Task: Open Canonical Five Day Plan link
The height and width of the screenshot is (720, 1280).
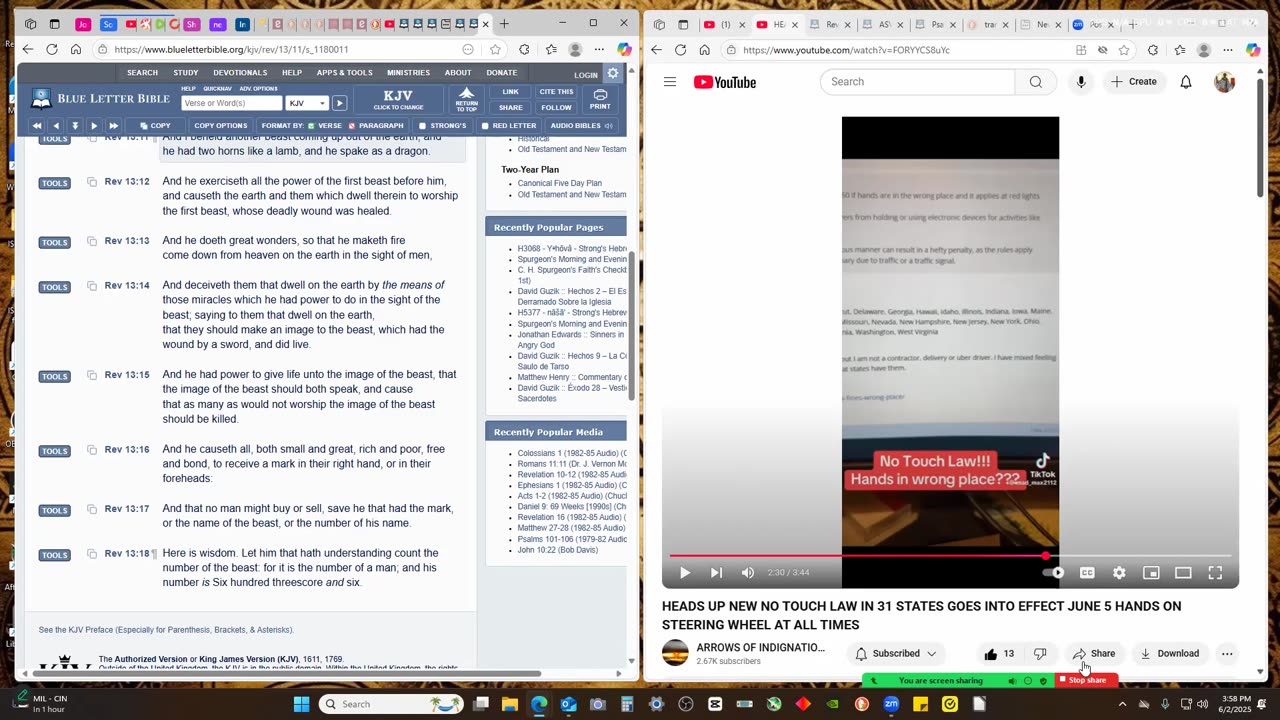Action: pos(559,183)
